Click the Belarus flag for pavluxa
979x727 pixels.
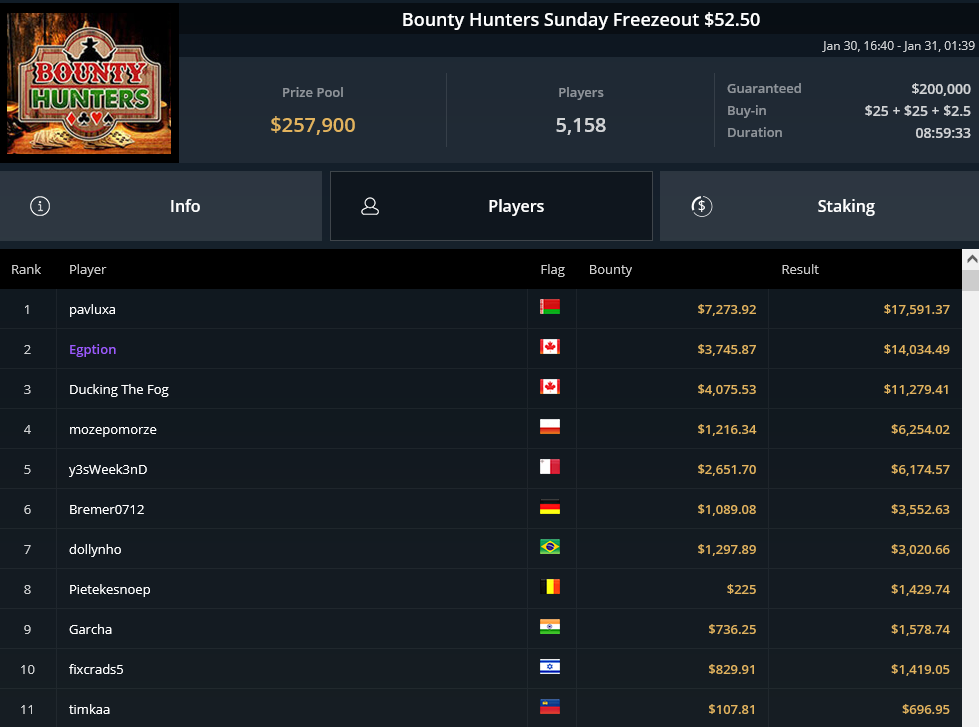tap(549, 307)
